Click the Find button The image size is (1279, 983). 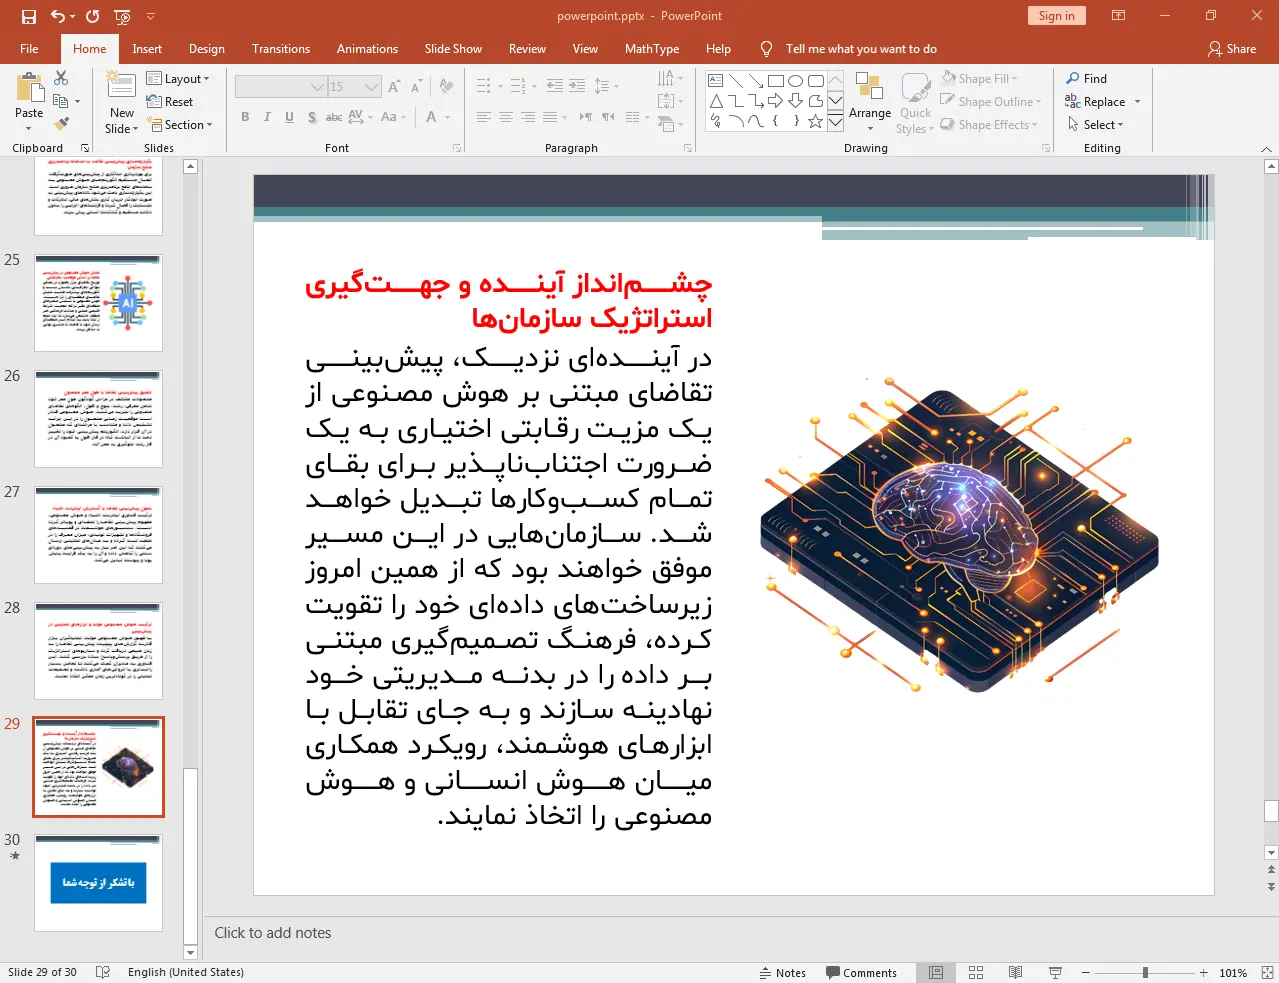coord(1086,78)
